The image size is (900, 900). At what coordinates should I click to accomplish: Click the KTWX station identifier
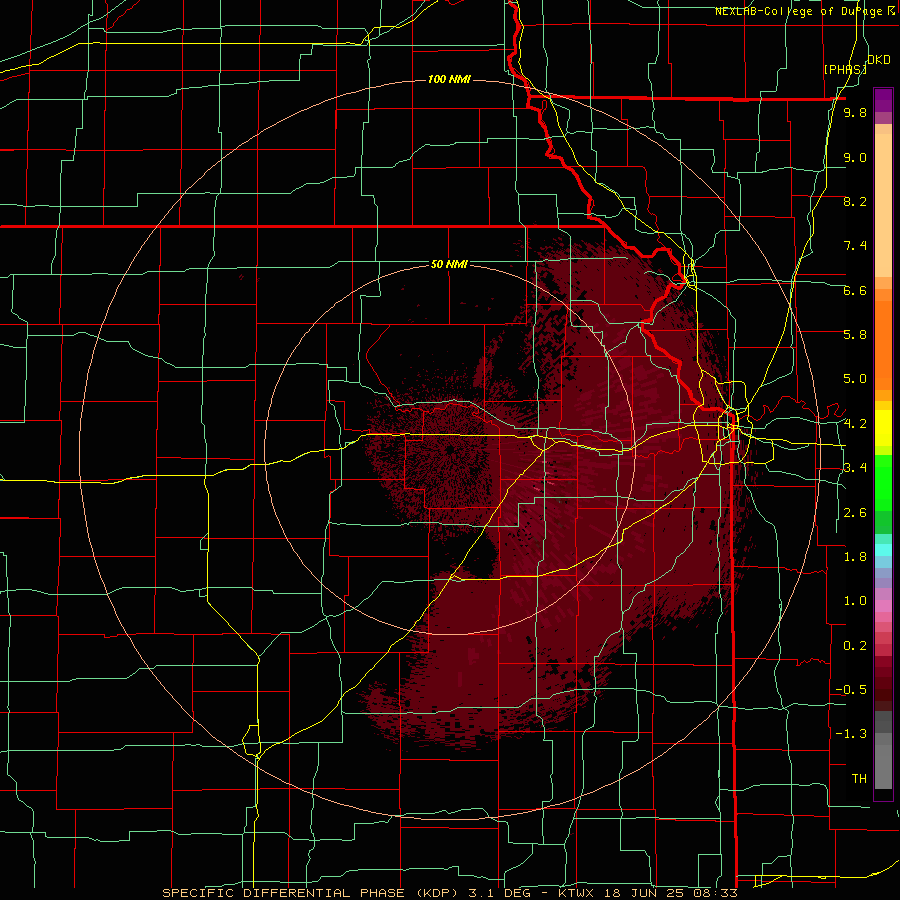point(576,893)
